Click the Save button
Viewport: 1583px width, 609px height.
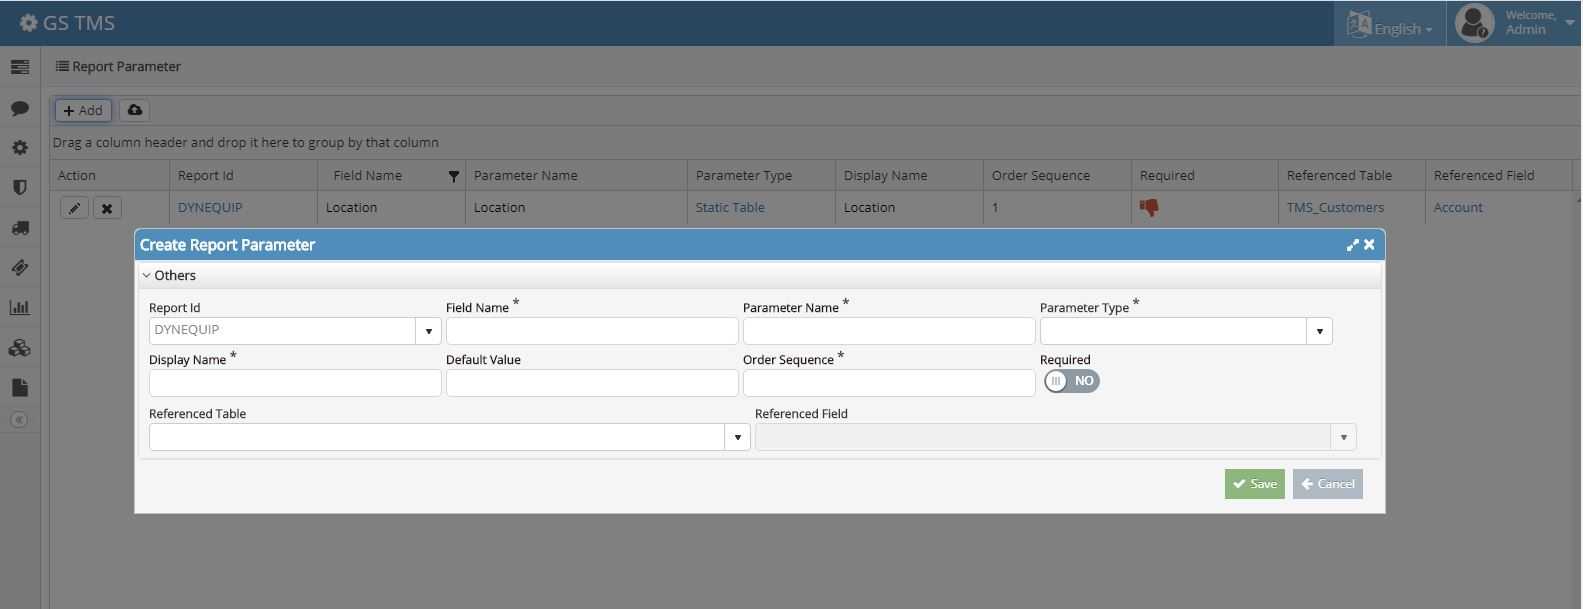pos(1254,484)
